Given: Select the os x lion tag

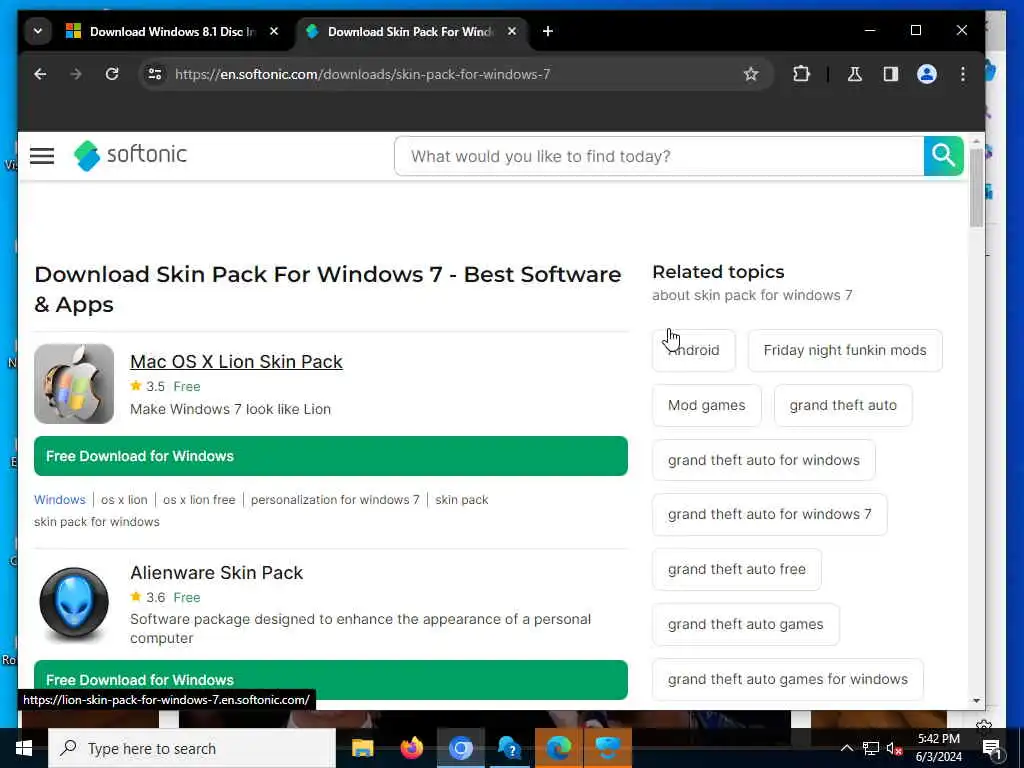Looking at the screenshot, I should [124, 500].
